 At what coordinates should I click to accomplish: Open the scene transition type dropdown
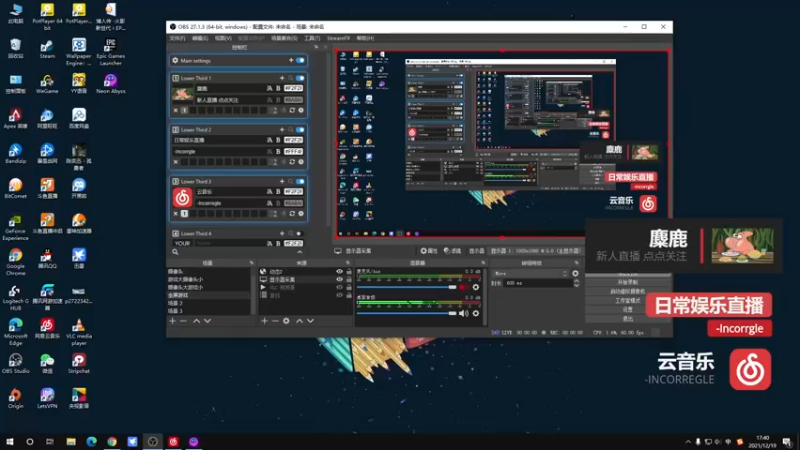pyautogui.click(x=530, y=273)
